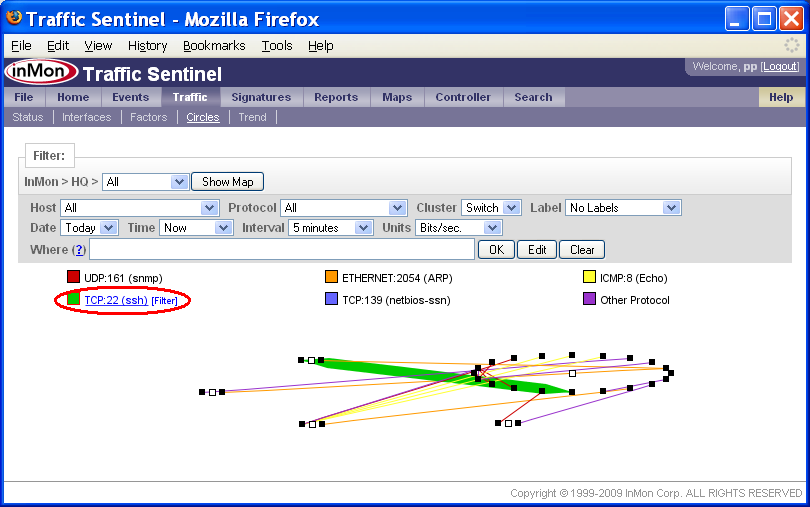Switch to the Home tab
The image size is (810, 507).
click(x=73, y=97)
